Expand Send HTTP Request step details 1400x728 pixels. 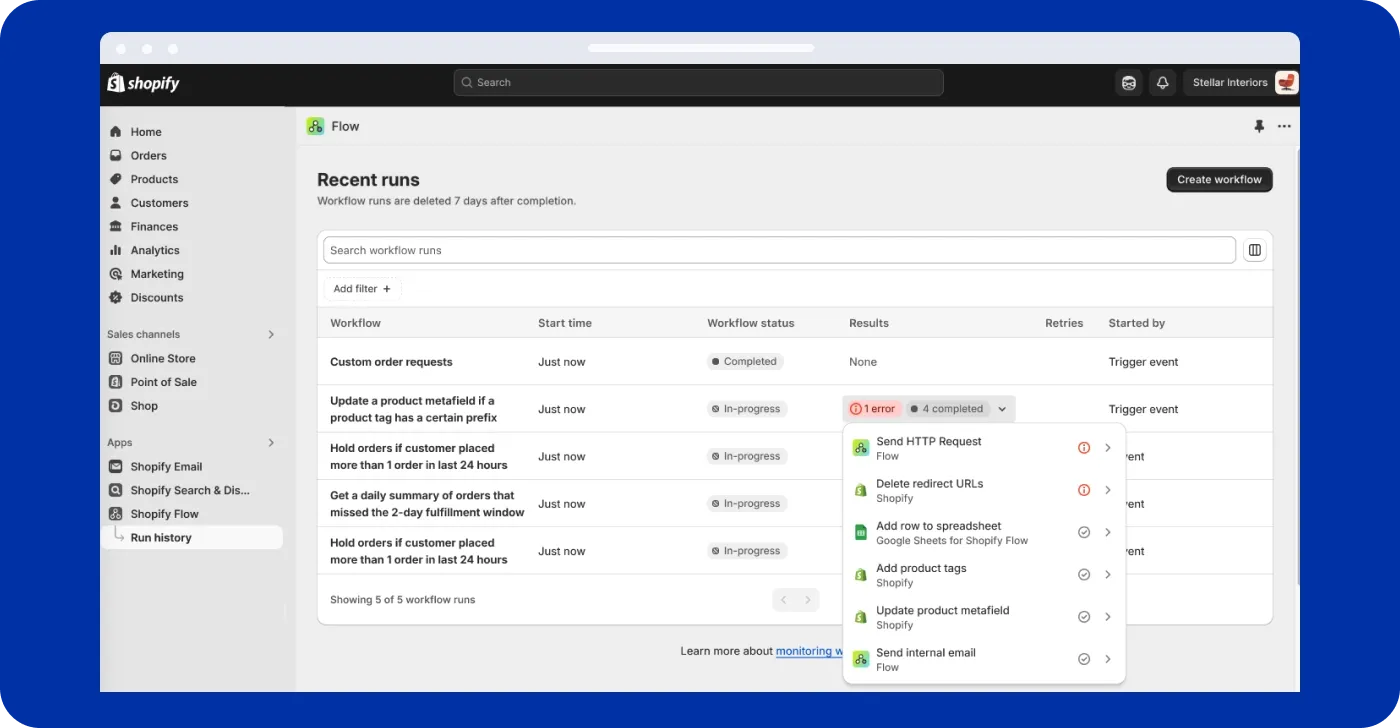[1108, 447]
